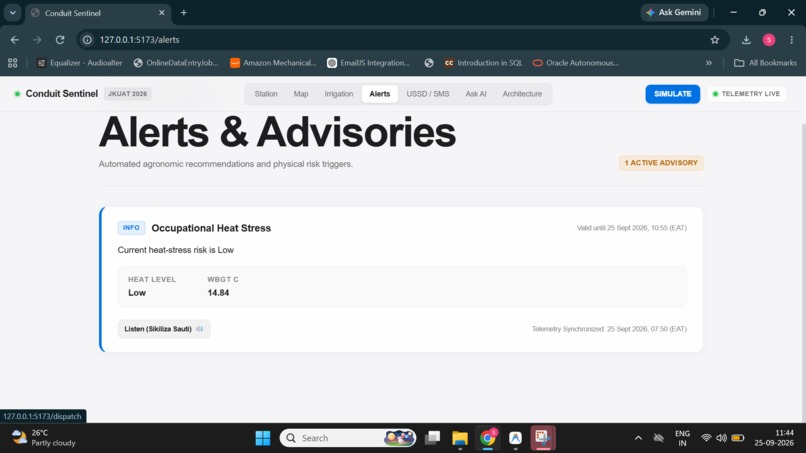The image size is (806, 453).
Task: Switch to the USSD / SMS tab
Action: [428, 94]
